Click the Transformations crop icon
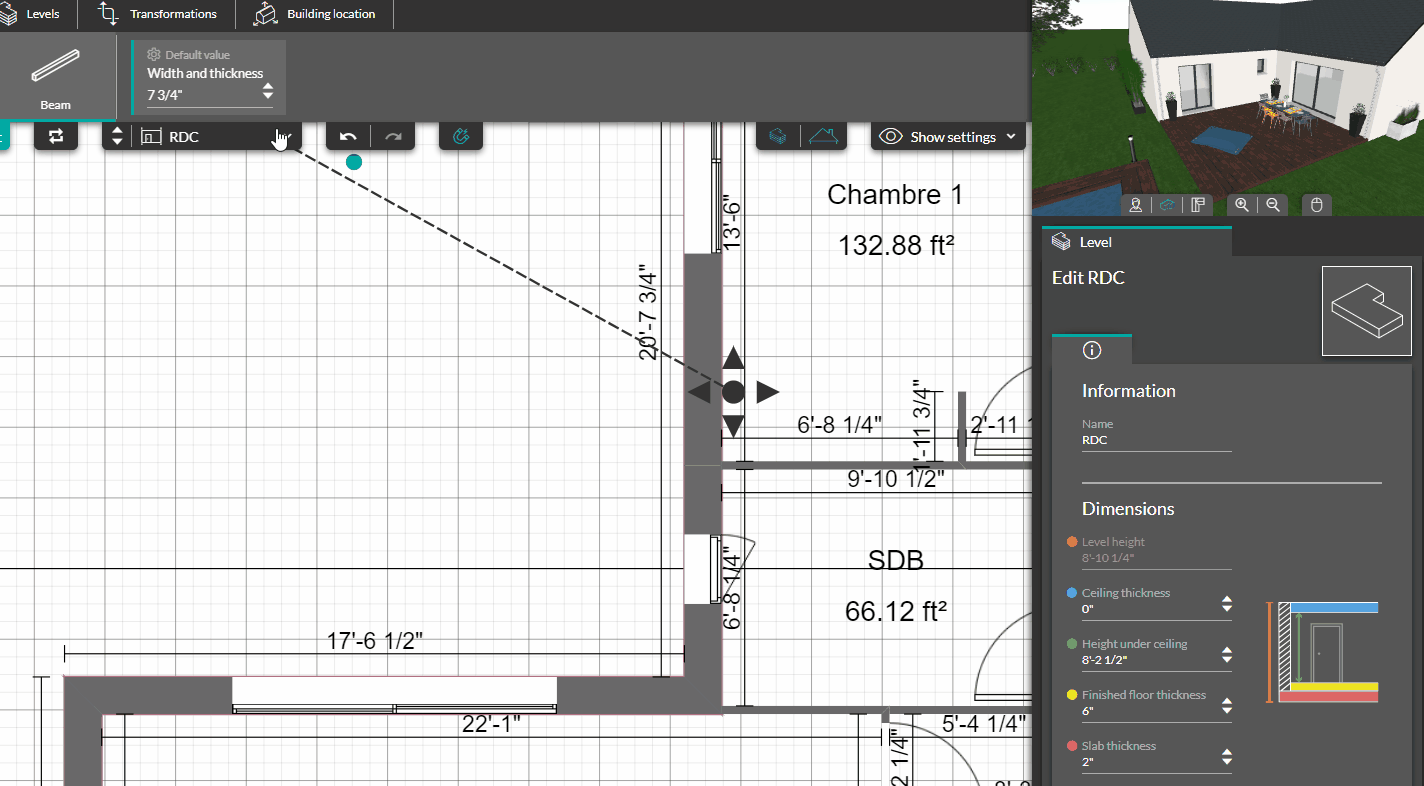 click(108, 14)
